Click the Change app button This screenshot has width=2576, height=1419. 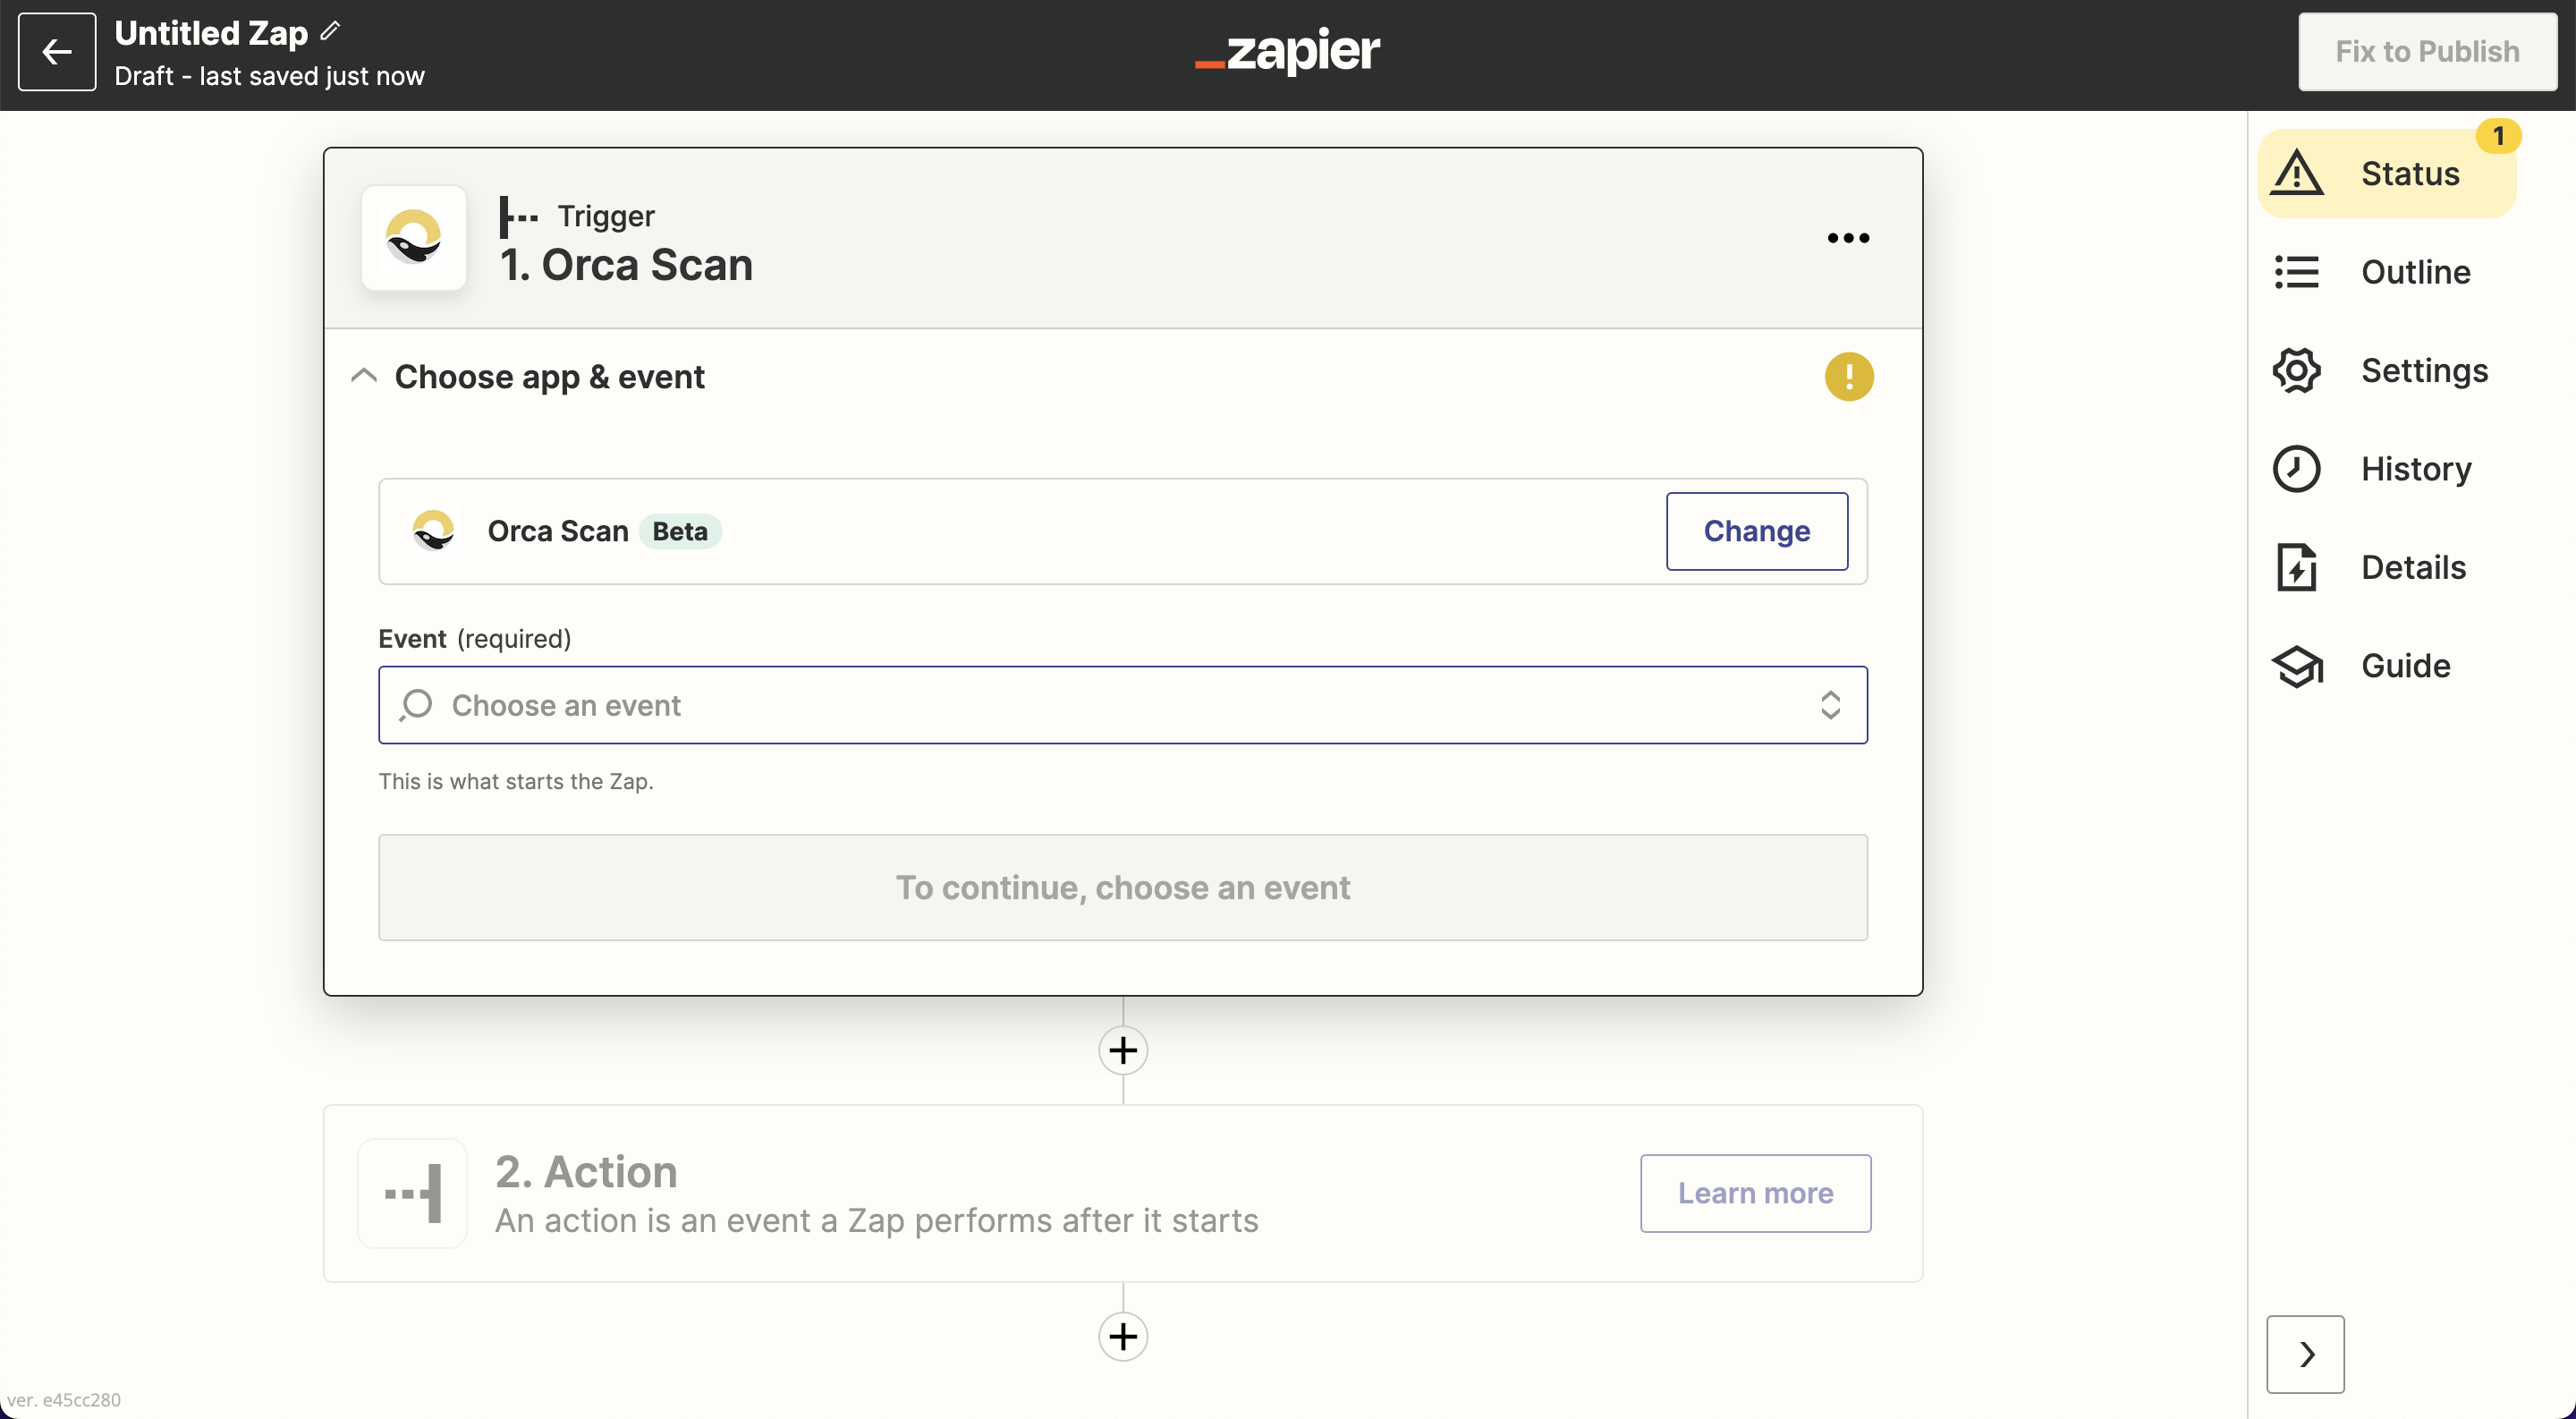[x=1757, y=531]
